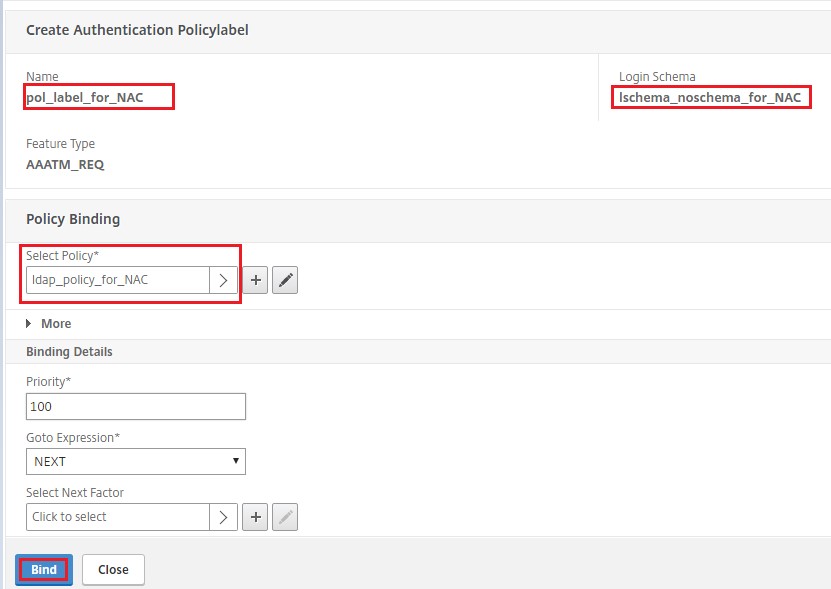Click the greyed pencil beside Select Next Factor
This screenshot has height=589, width=831.
tap(285, 517)
